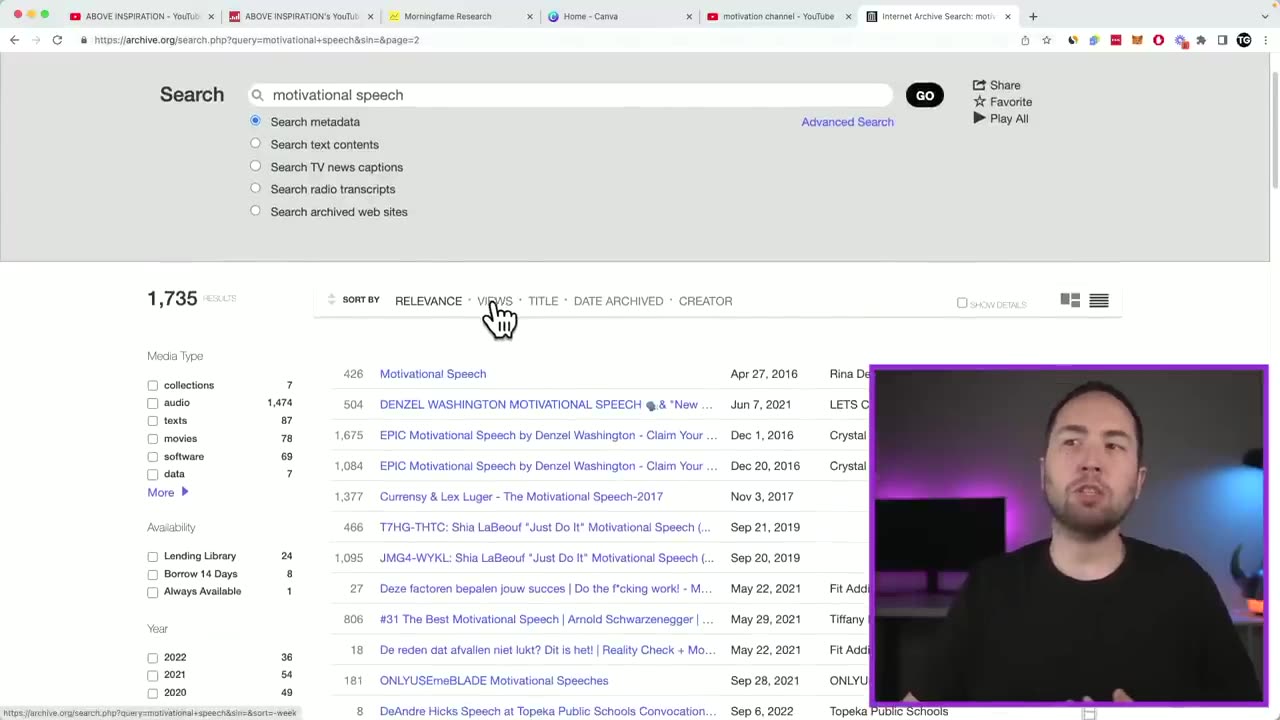Image resolution: width=1280 pixels, height=720 pixels.
Task: Check the software media type filter
Action: coord(153,457)
